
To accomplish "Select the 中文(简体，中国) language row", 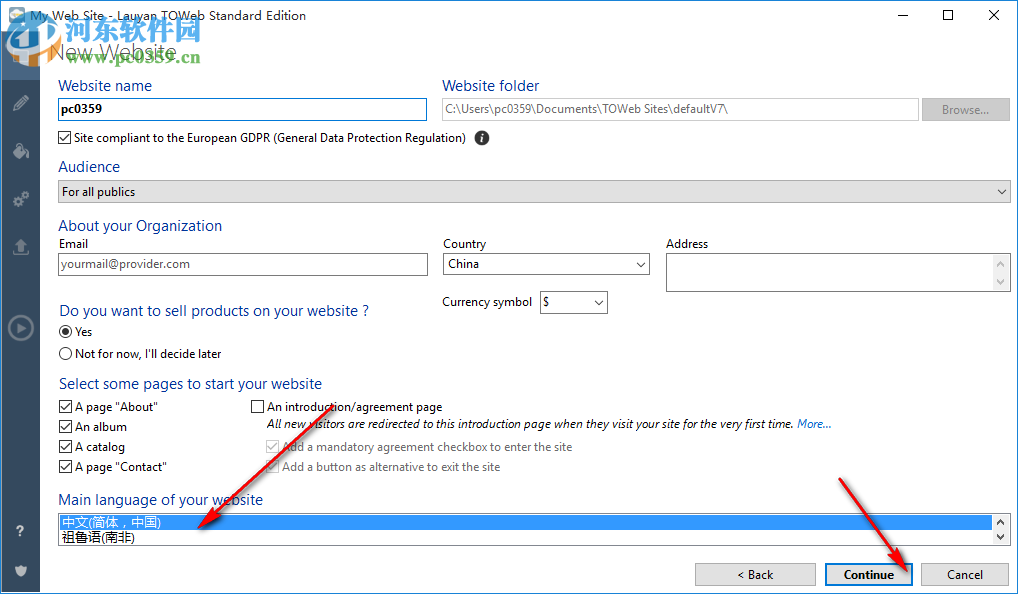I will [x=525, y=523].
